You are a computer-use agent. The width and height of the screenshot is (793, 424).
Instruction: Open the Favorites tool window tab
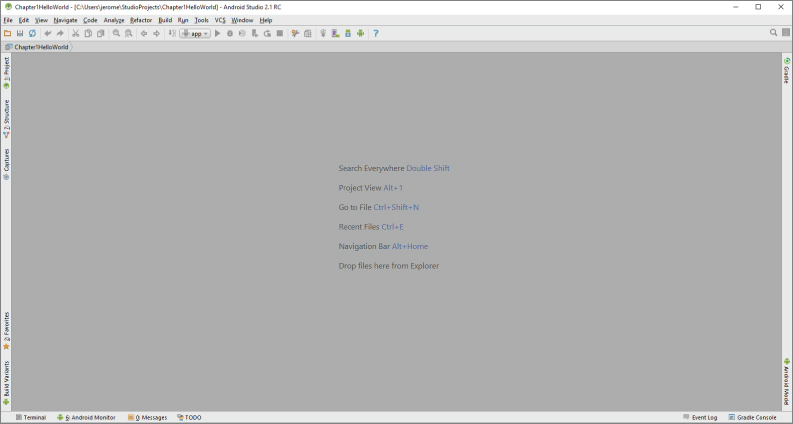coord(7,331)
